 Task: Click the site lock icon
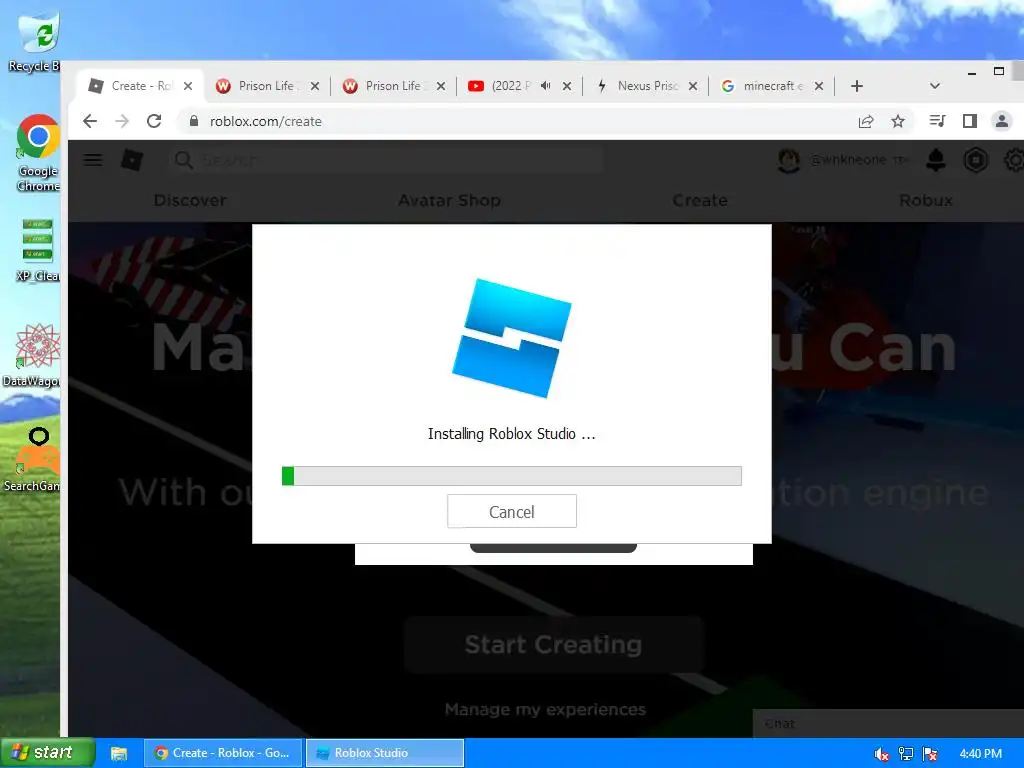[x=193, y=121]
